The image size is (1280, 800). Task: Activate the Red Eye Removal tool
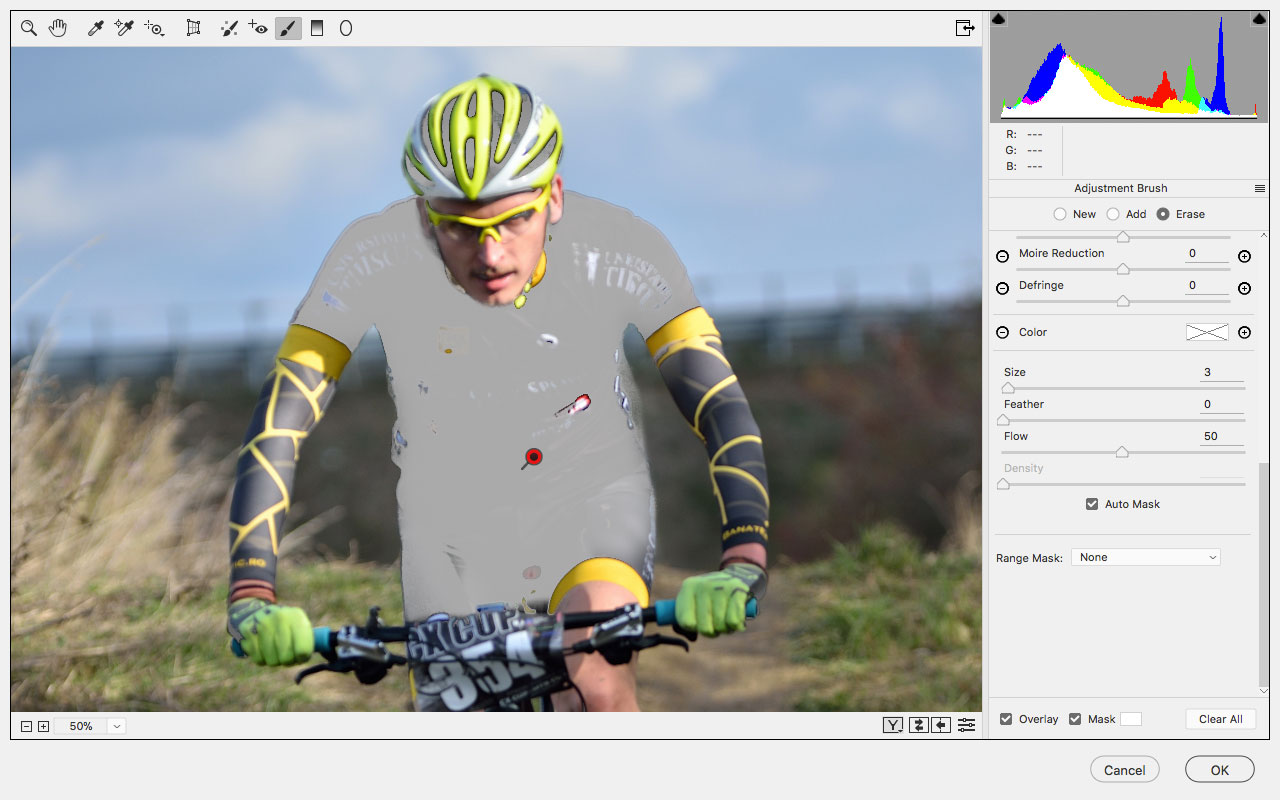click(257, 28)
